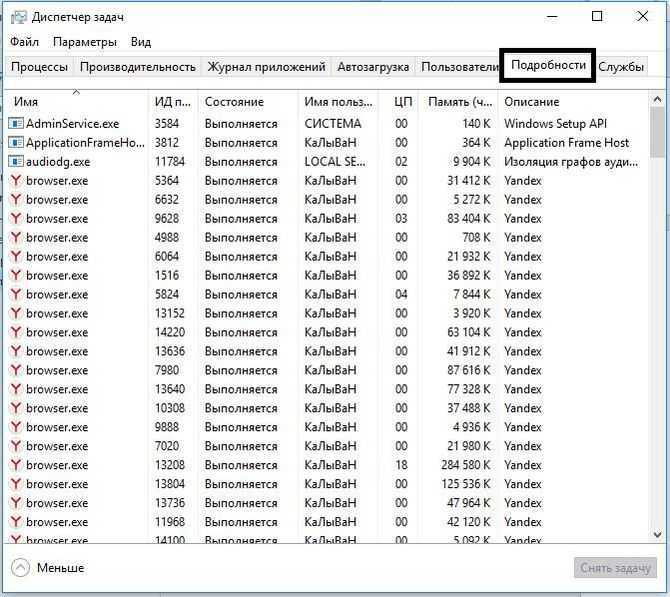This screenshot has height=597, width=670.
Task: Sort by the Имя пользователя column header
Action: tap(338, 102)
